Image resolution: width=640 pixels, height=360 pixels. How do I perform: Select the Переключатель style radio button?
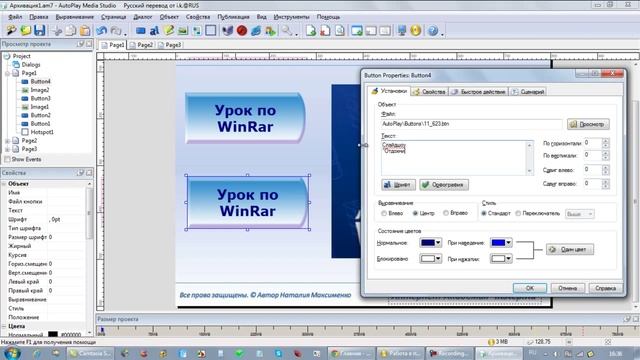[x=518, y=213]
